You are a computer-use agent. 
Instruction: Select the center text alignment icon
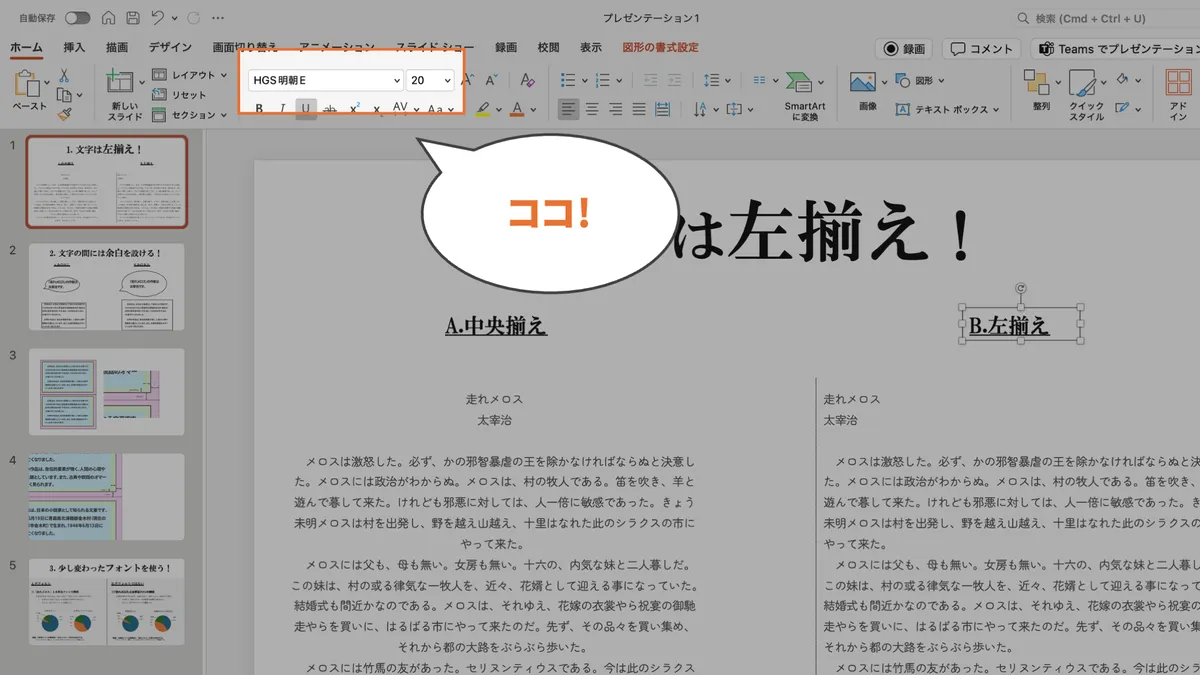(592, 110)
